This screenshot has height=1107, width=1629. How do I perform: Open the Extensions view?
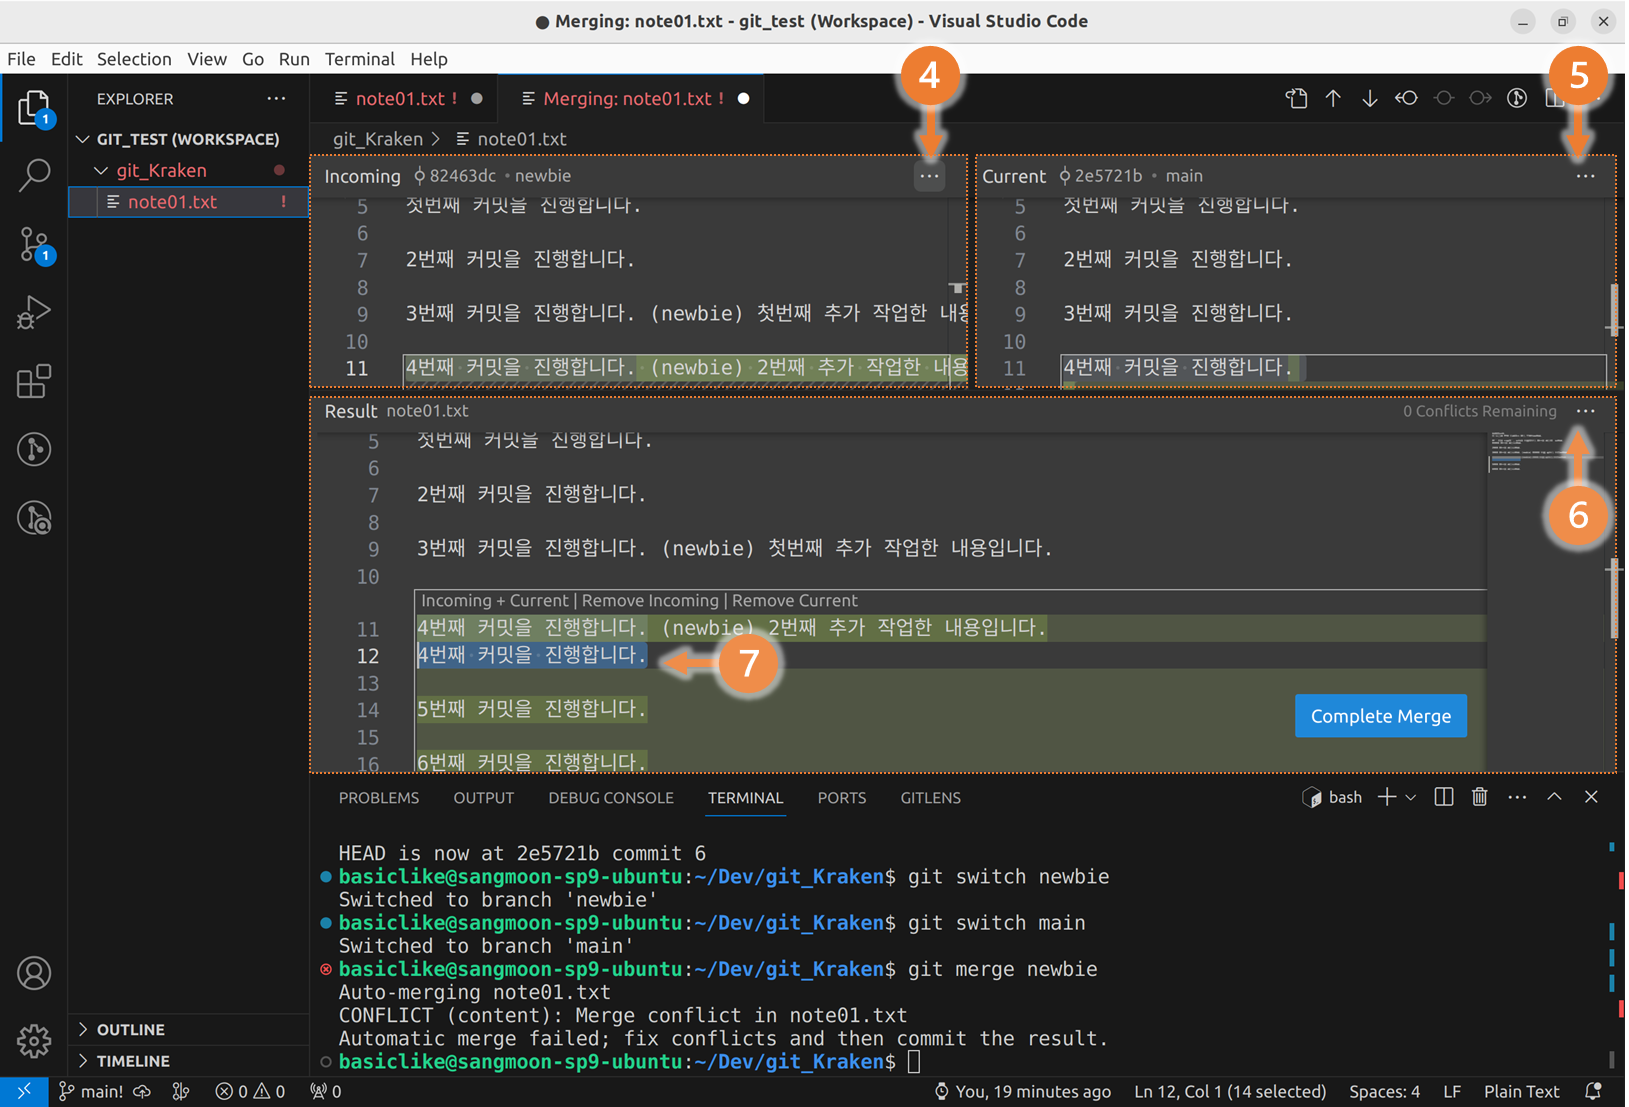tap(34, 381)
